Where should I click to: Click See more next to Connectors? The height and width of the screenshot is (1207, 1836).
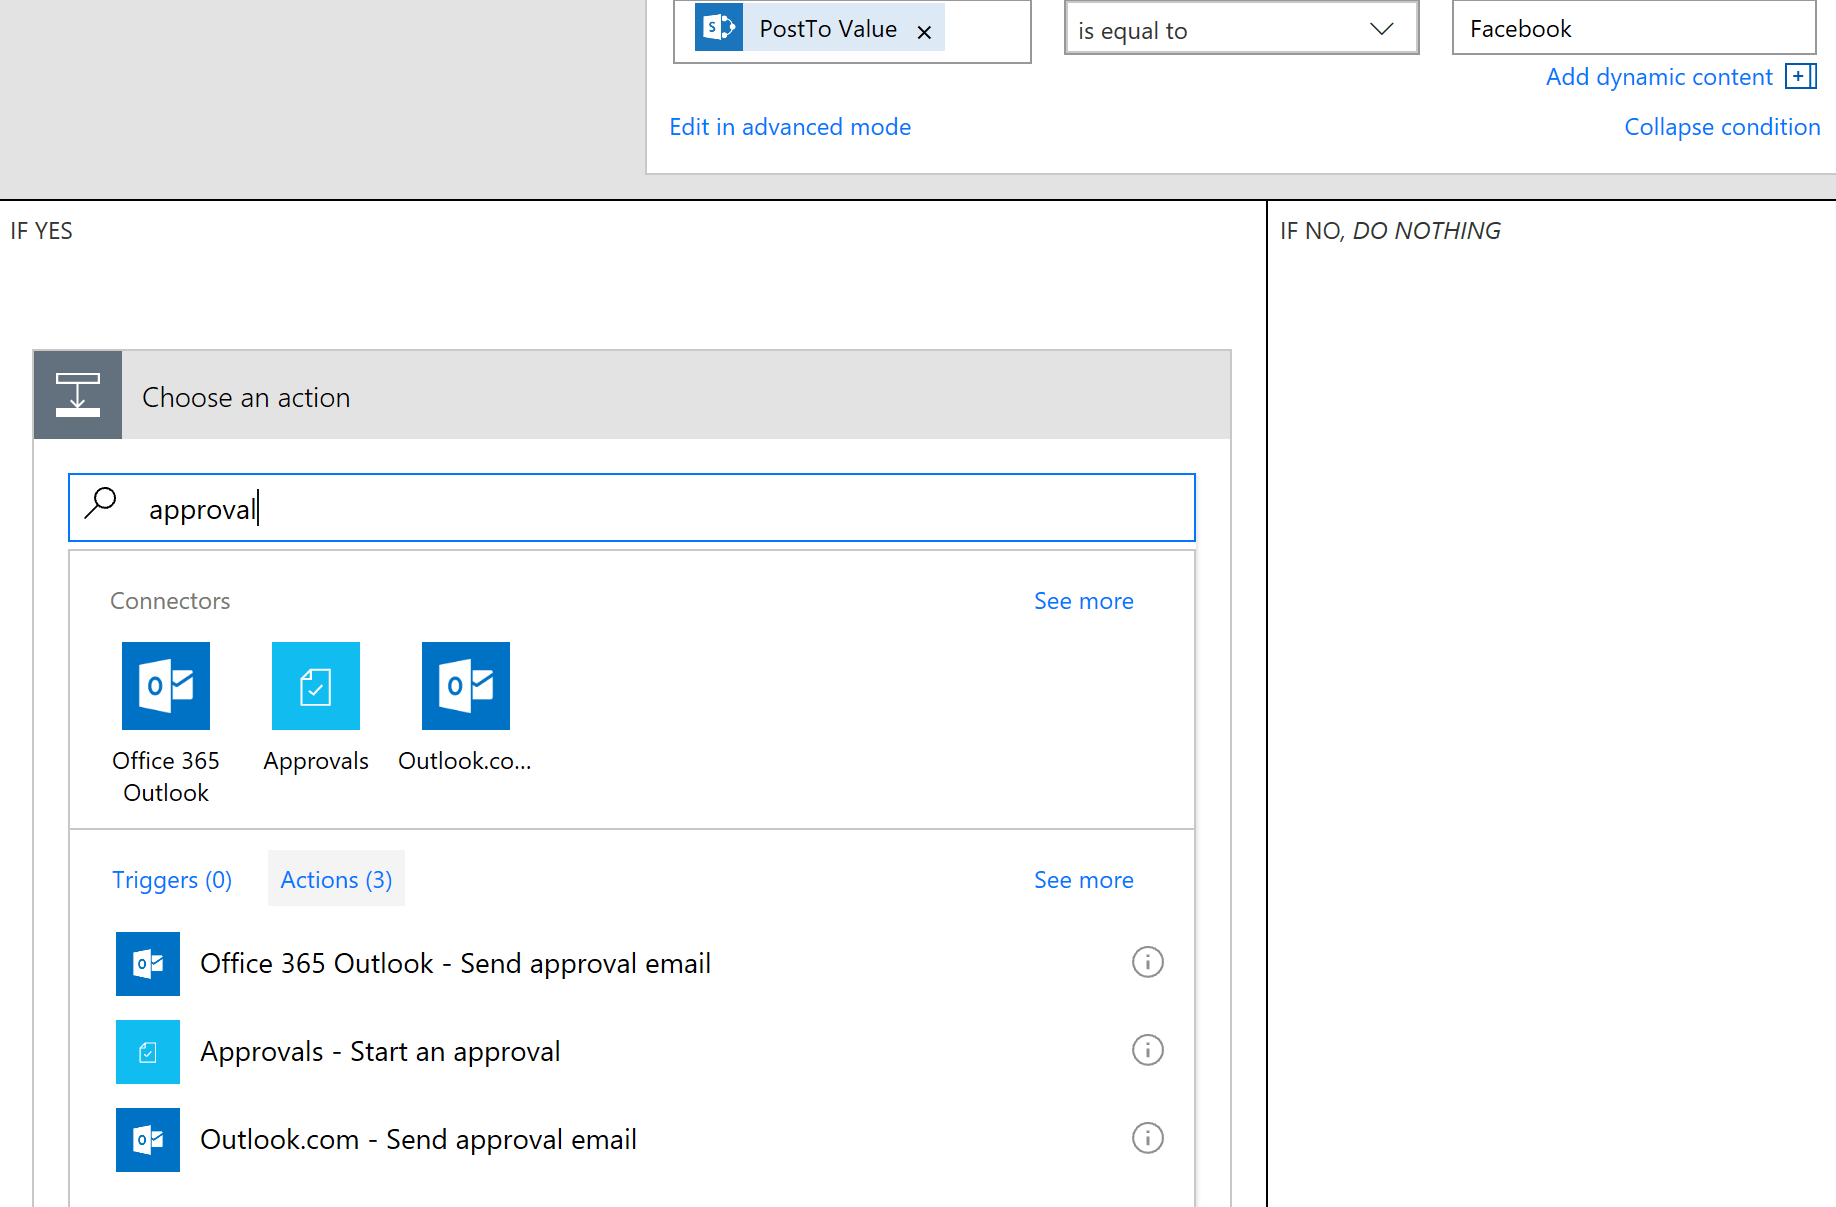[1083, 600]
